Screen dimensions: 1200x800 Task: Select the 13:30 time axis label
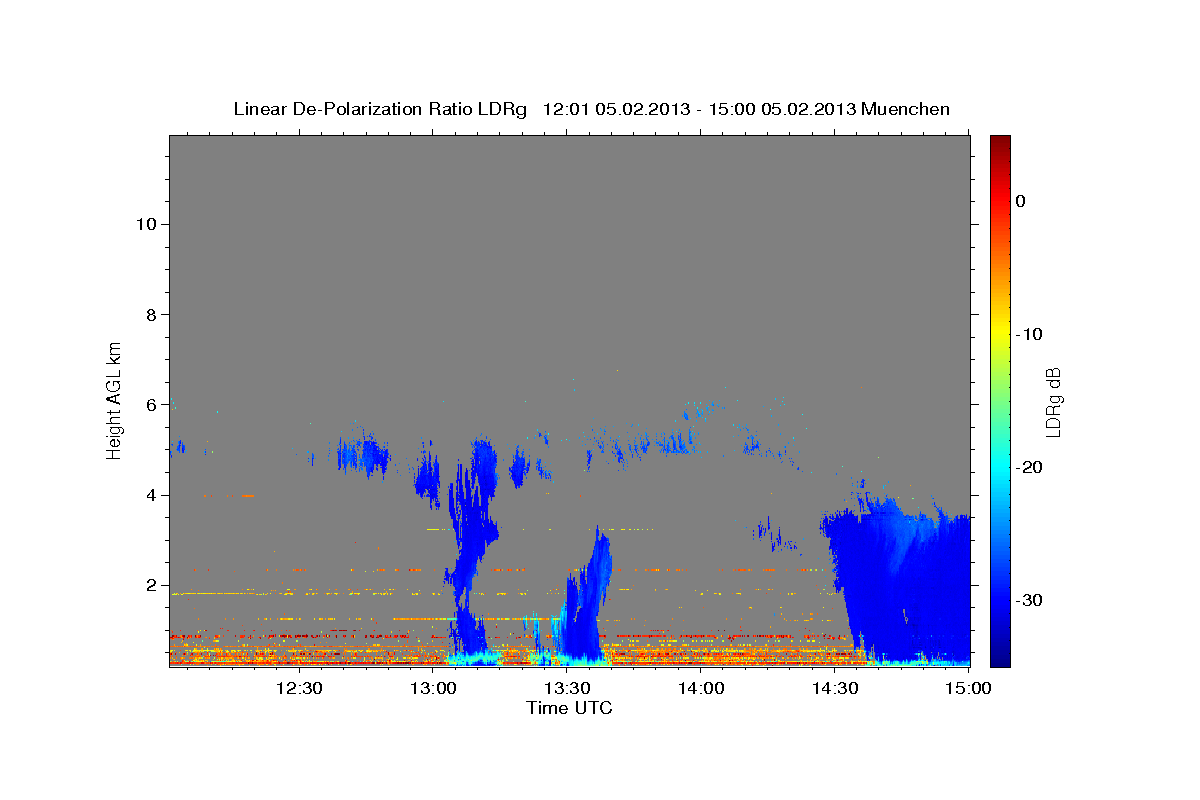[567, 688]
